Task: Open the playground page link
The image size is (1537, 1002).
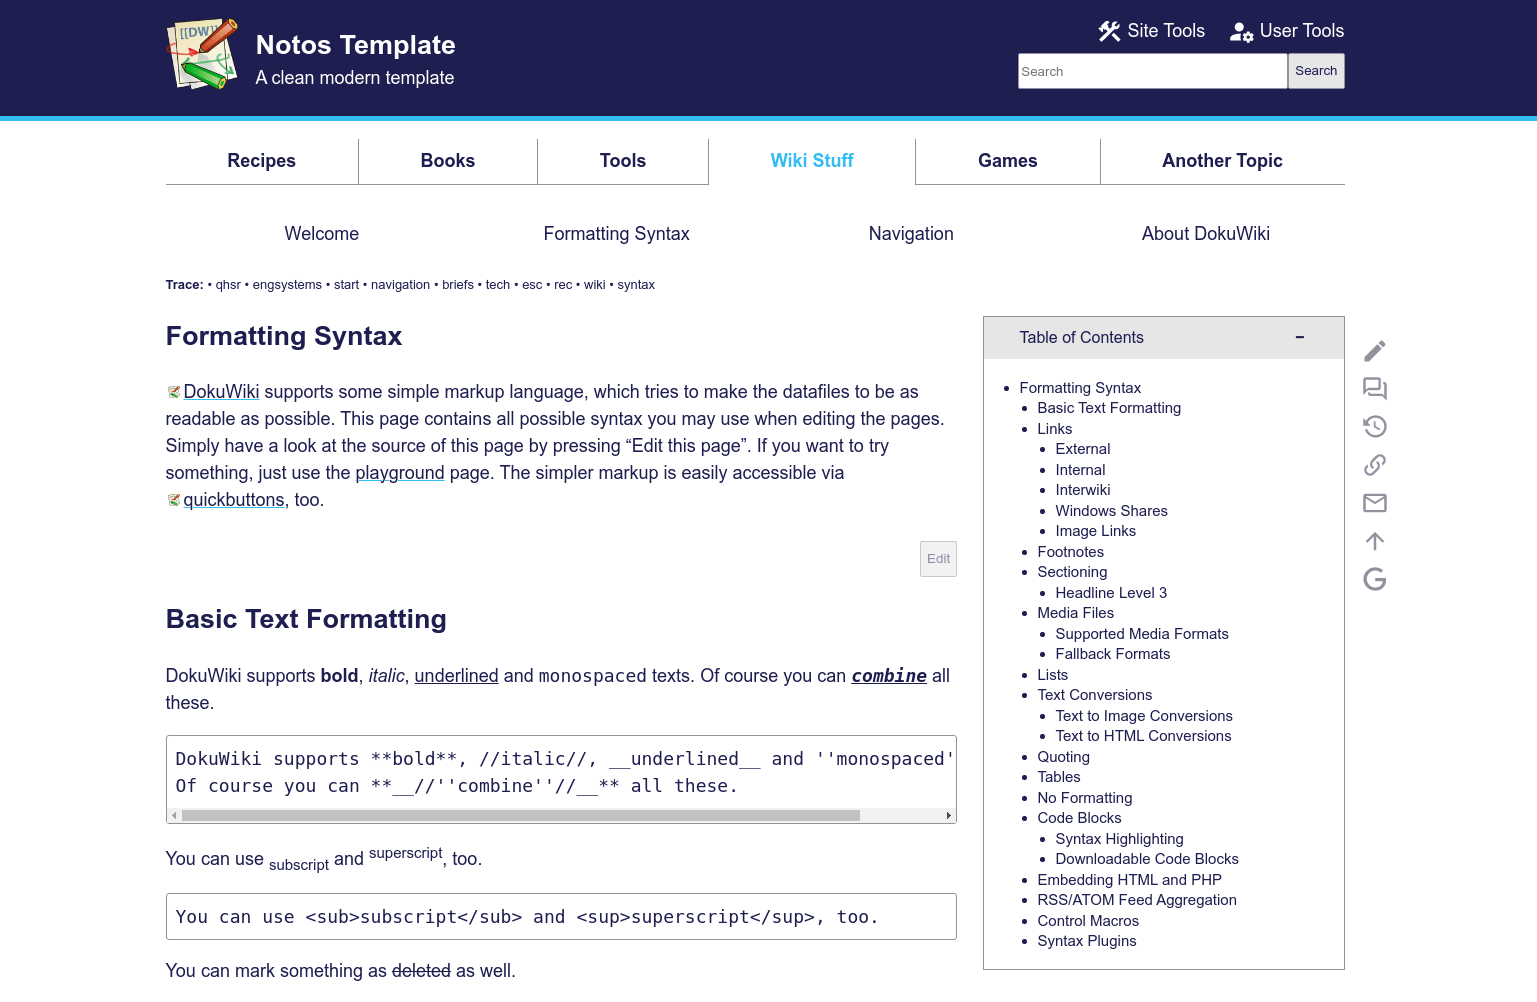Action: 400,473
